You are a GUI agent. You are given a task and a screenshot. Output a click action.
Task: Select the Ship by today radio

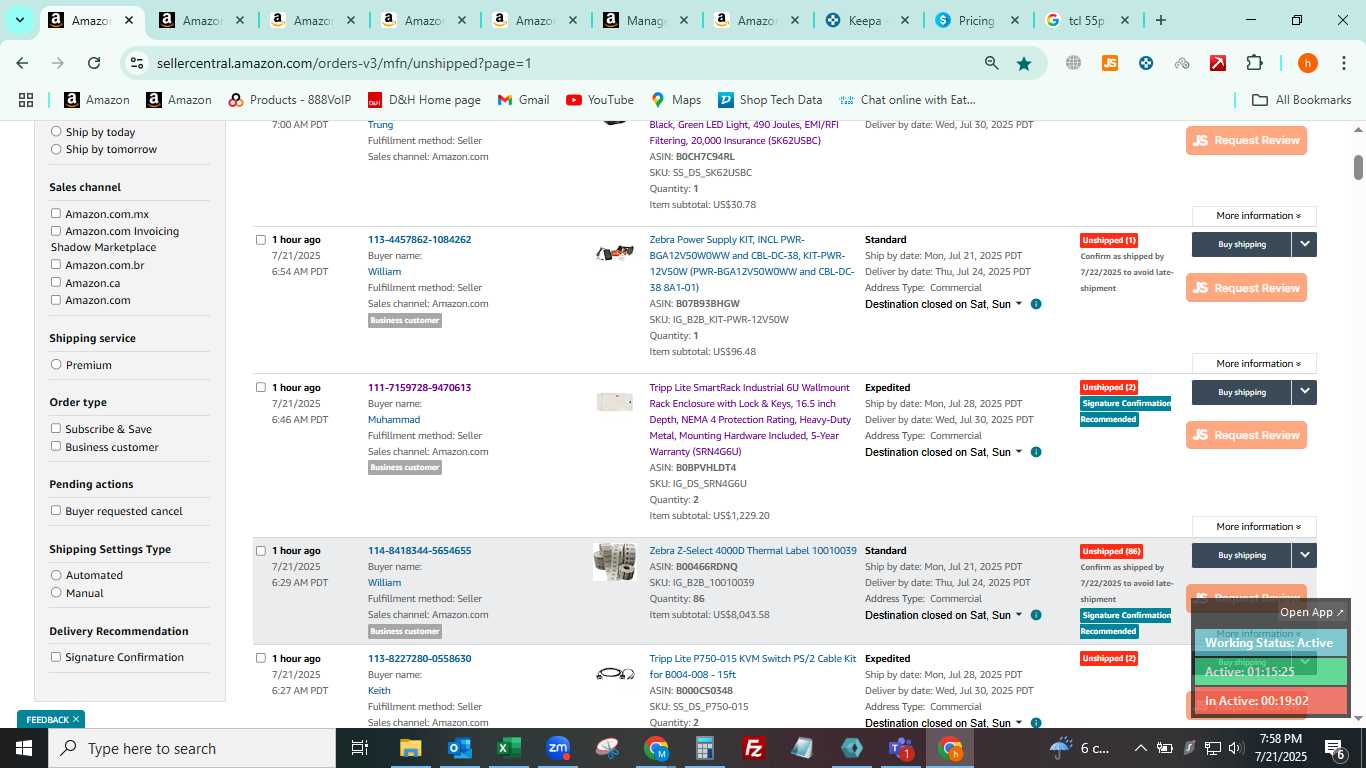pyautogui.click(x=56, y=132)
